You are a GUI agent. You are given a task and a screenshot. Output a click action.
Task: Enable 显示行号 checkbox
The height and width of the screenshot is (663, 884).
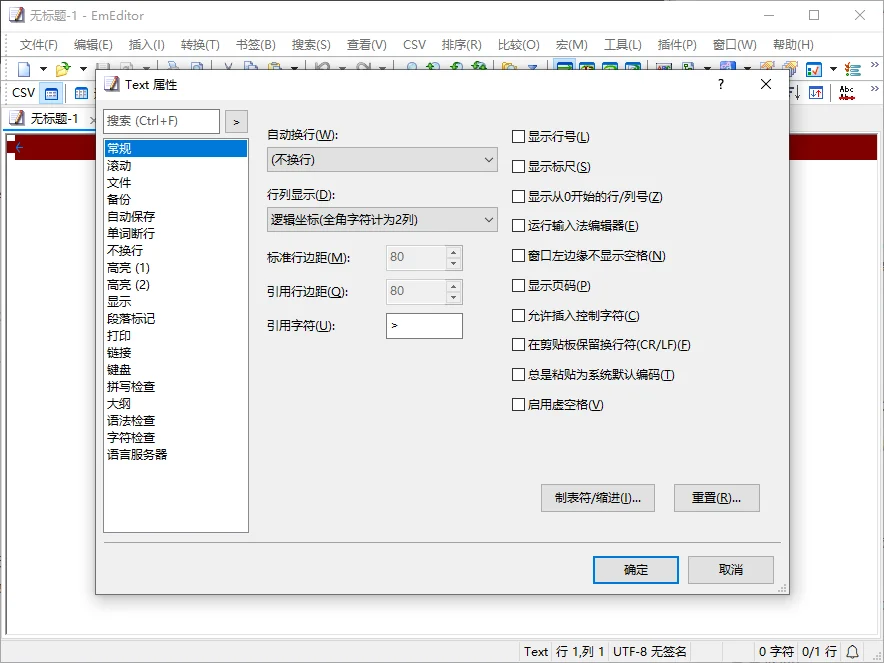518,136
